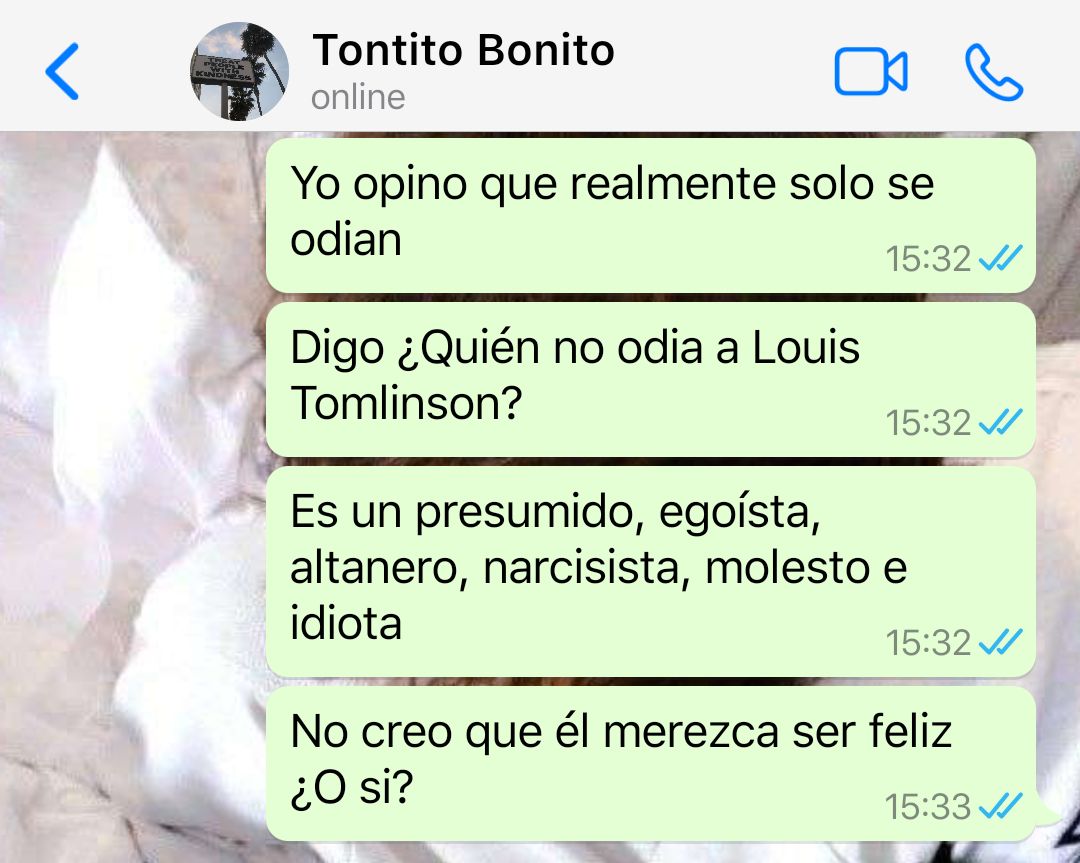Open contact info via Tontito Bonito name
Image resolution: width=1080 pixels, height=863 pixels.
[x=463, y=50]
